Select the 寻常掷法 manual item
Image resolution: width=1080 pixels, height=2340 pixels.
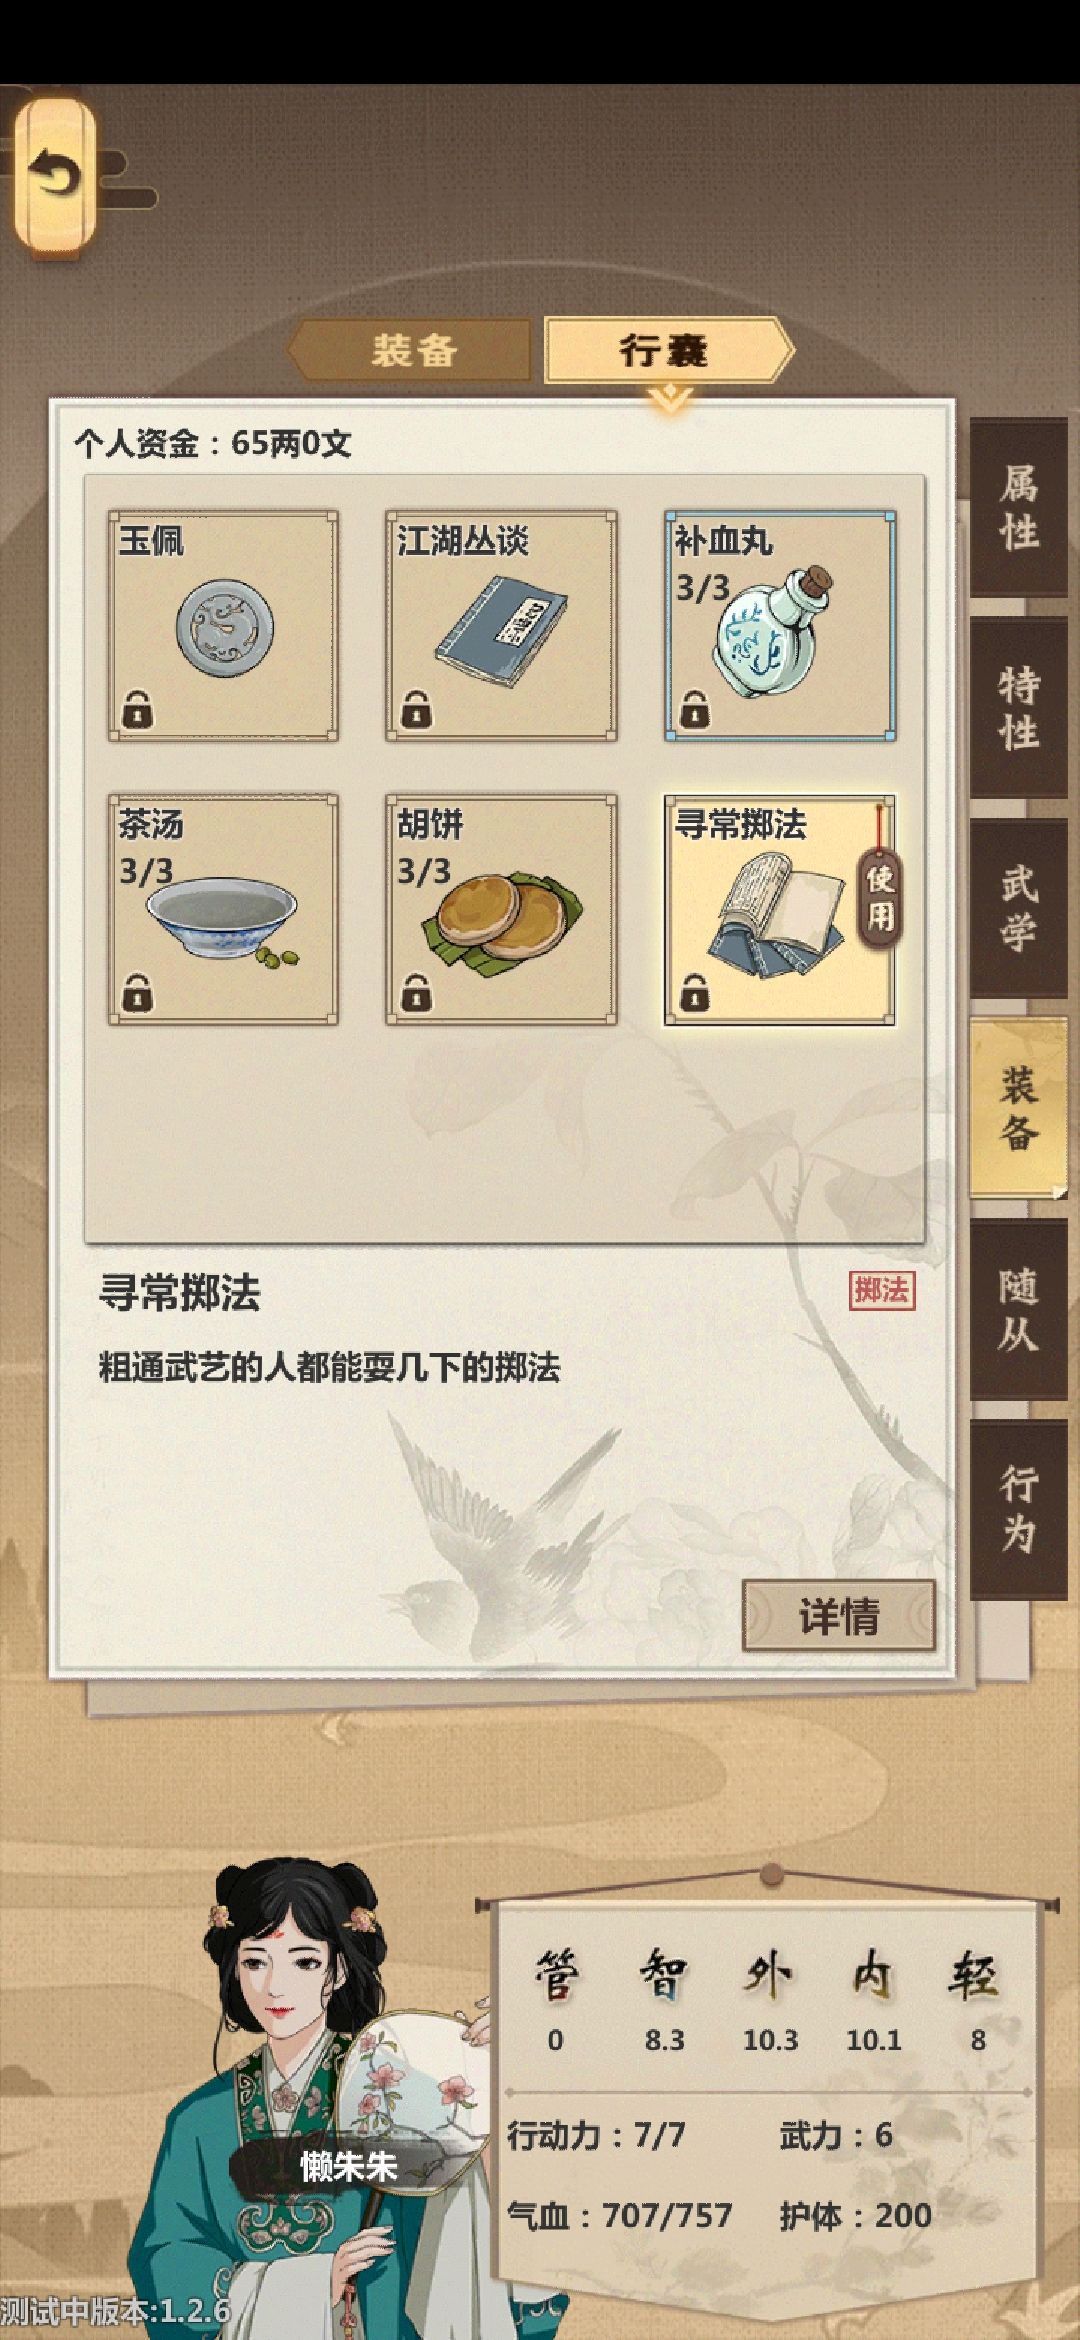click(780, 910)
